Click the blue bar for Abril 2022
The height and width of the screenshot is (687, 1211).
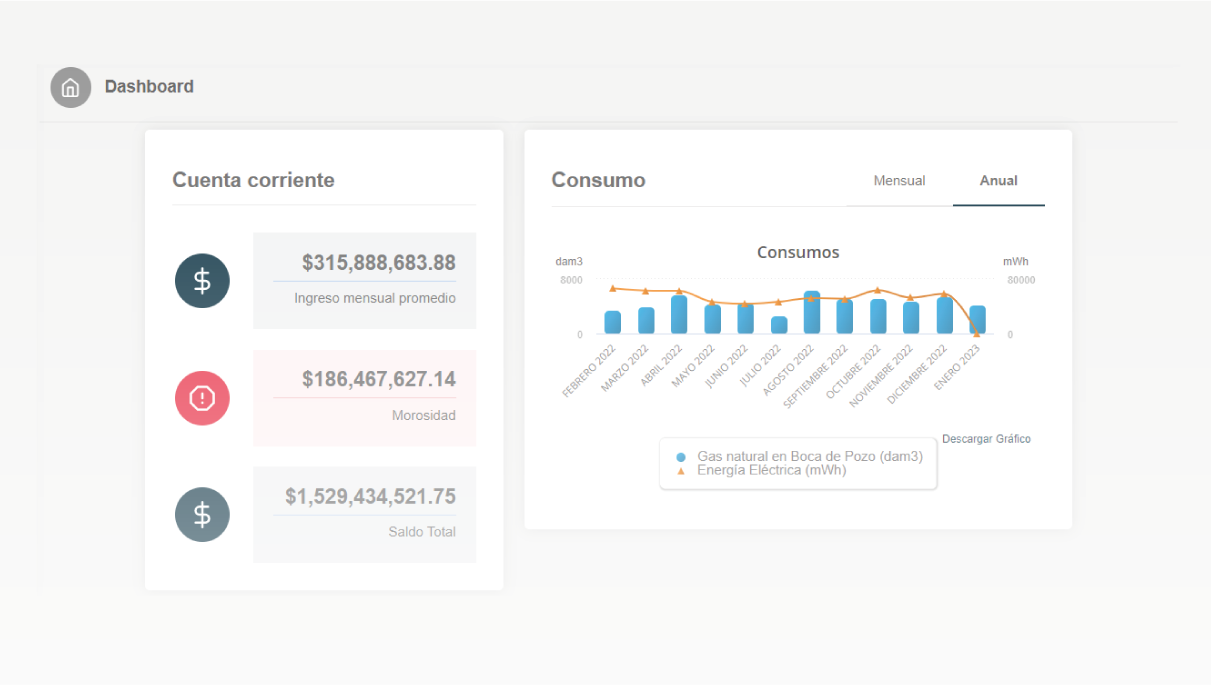pyautogui.click(x=679, y=315)
